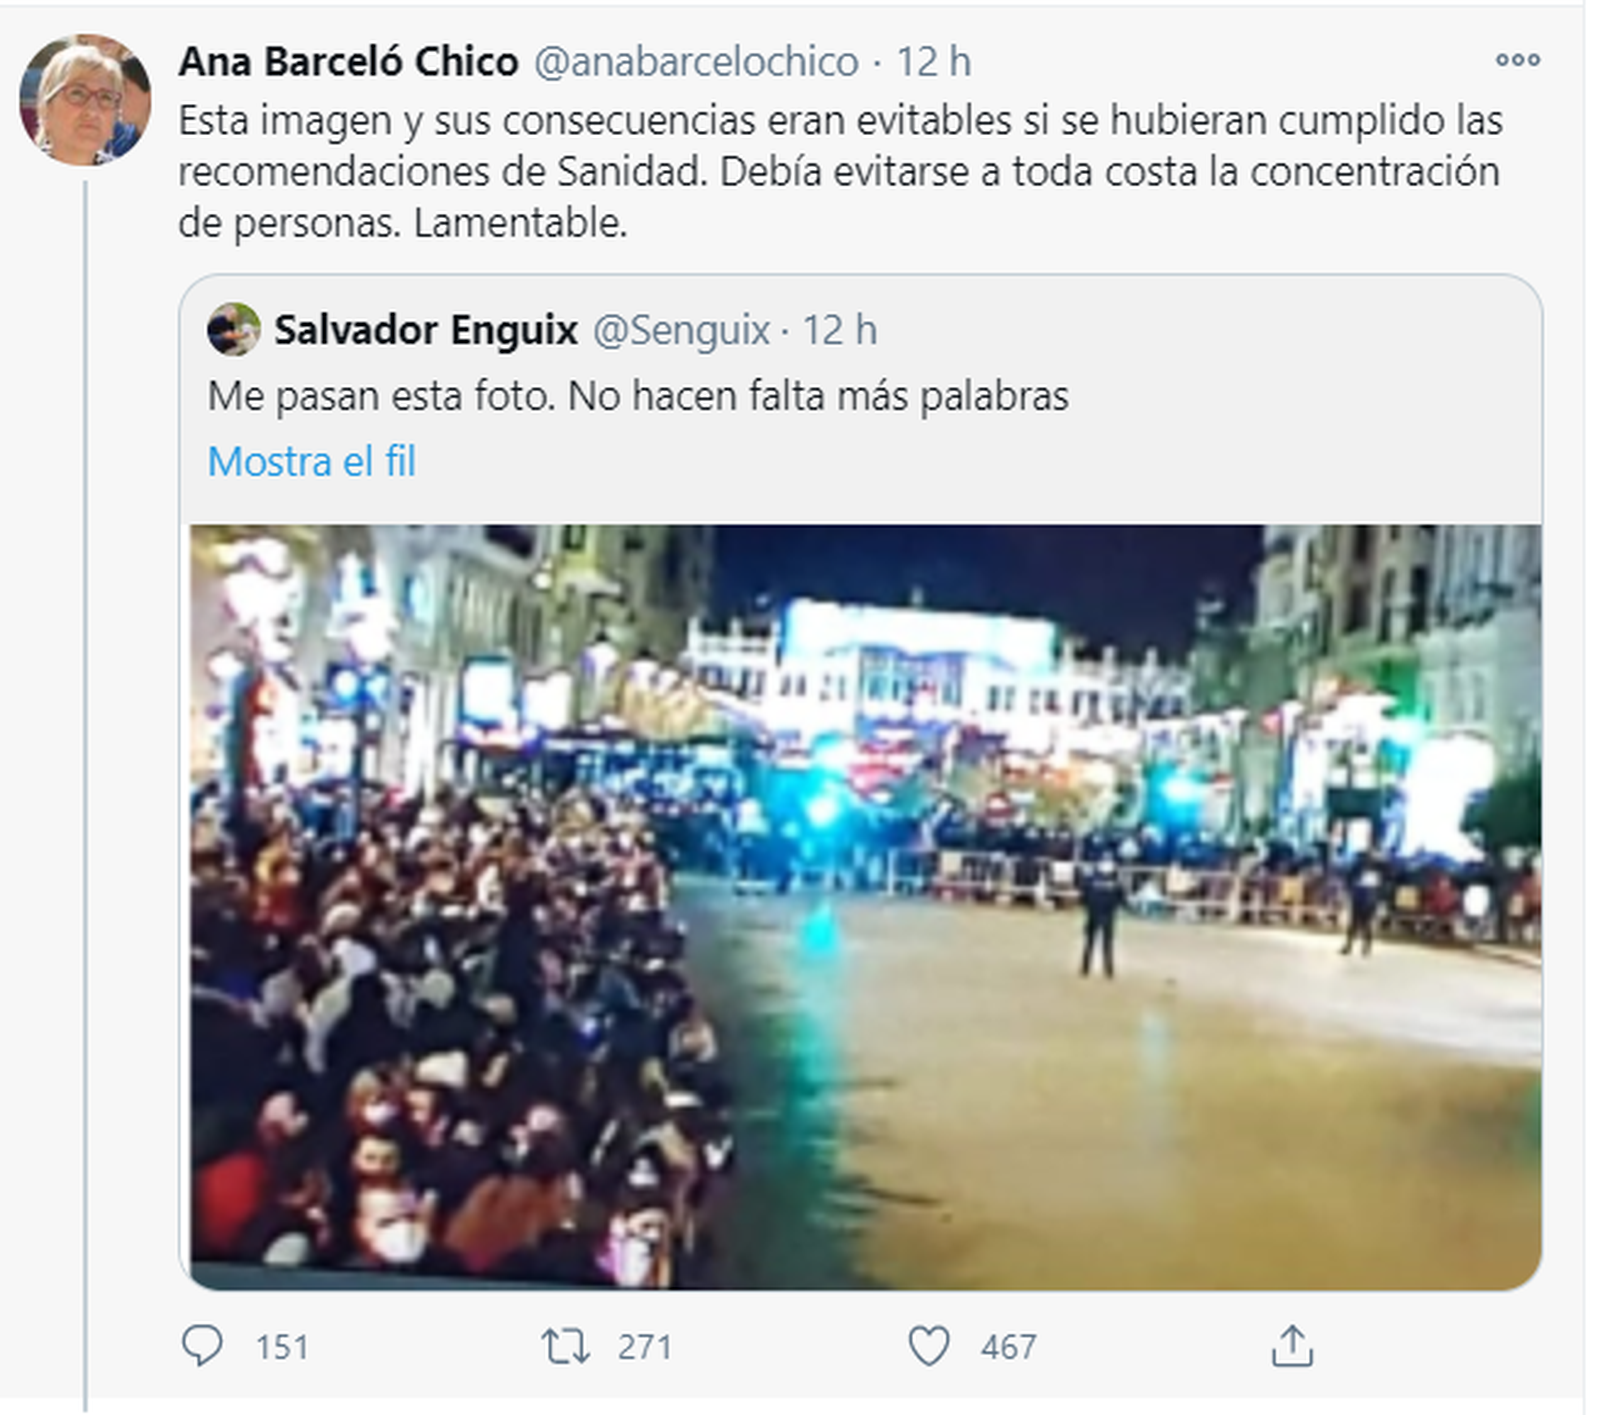1600x1415 pixels.
Task: Open the quoted tweet's '12 h' timestamp
Action: tap(840, 330)
